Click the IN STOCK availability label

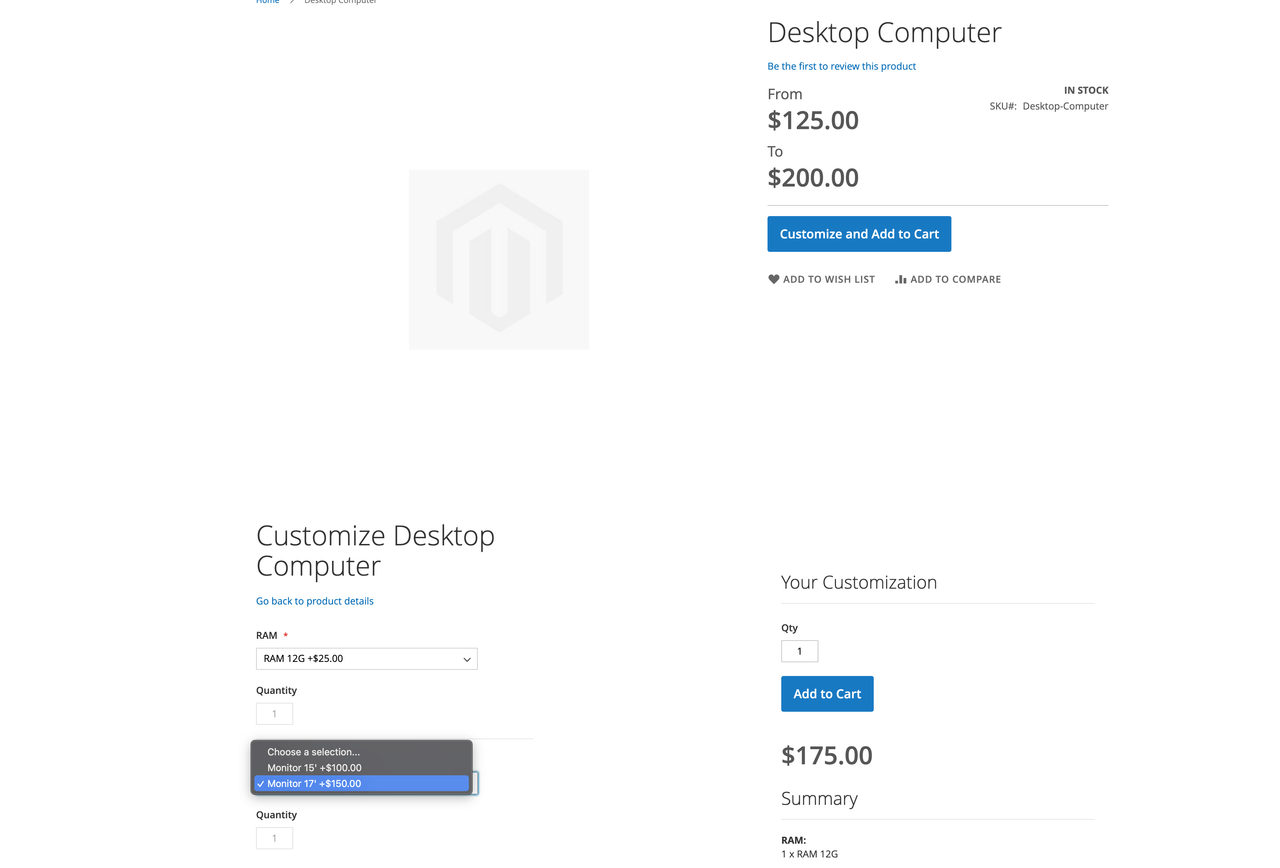(x=1085, y=90)
